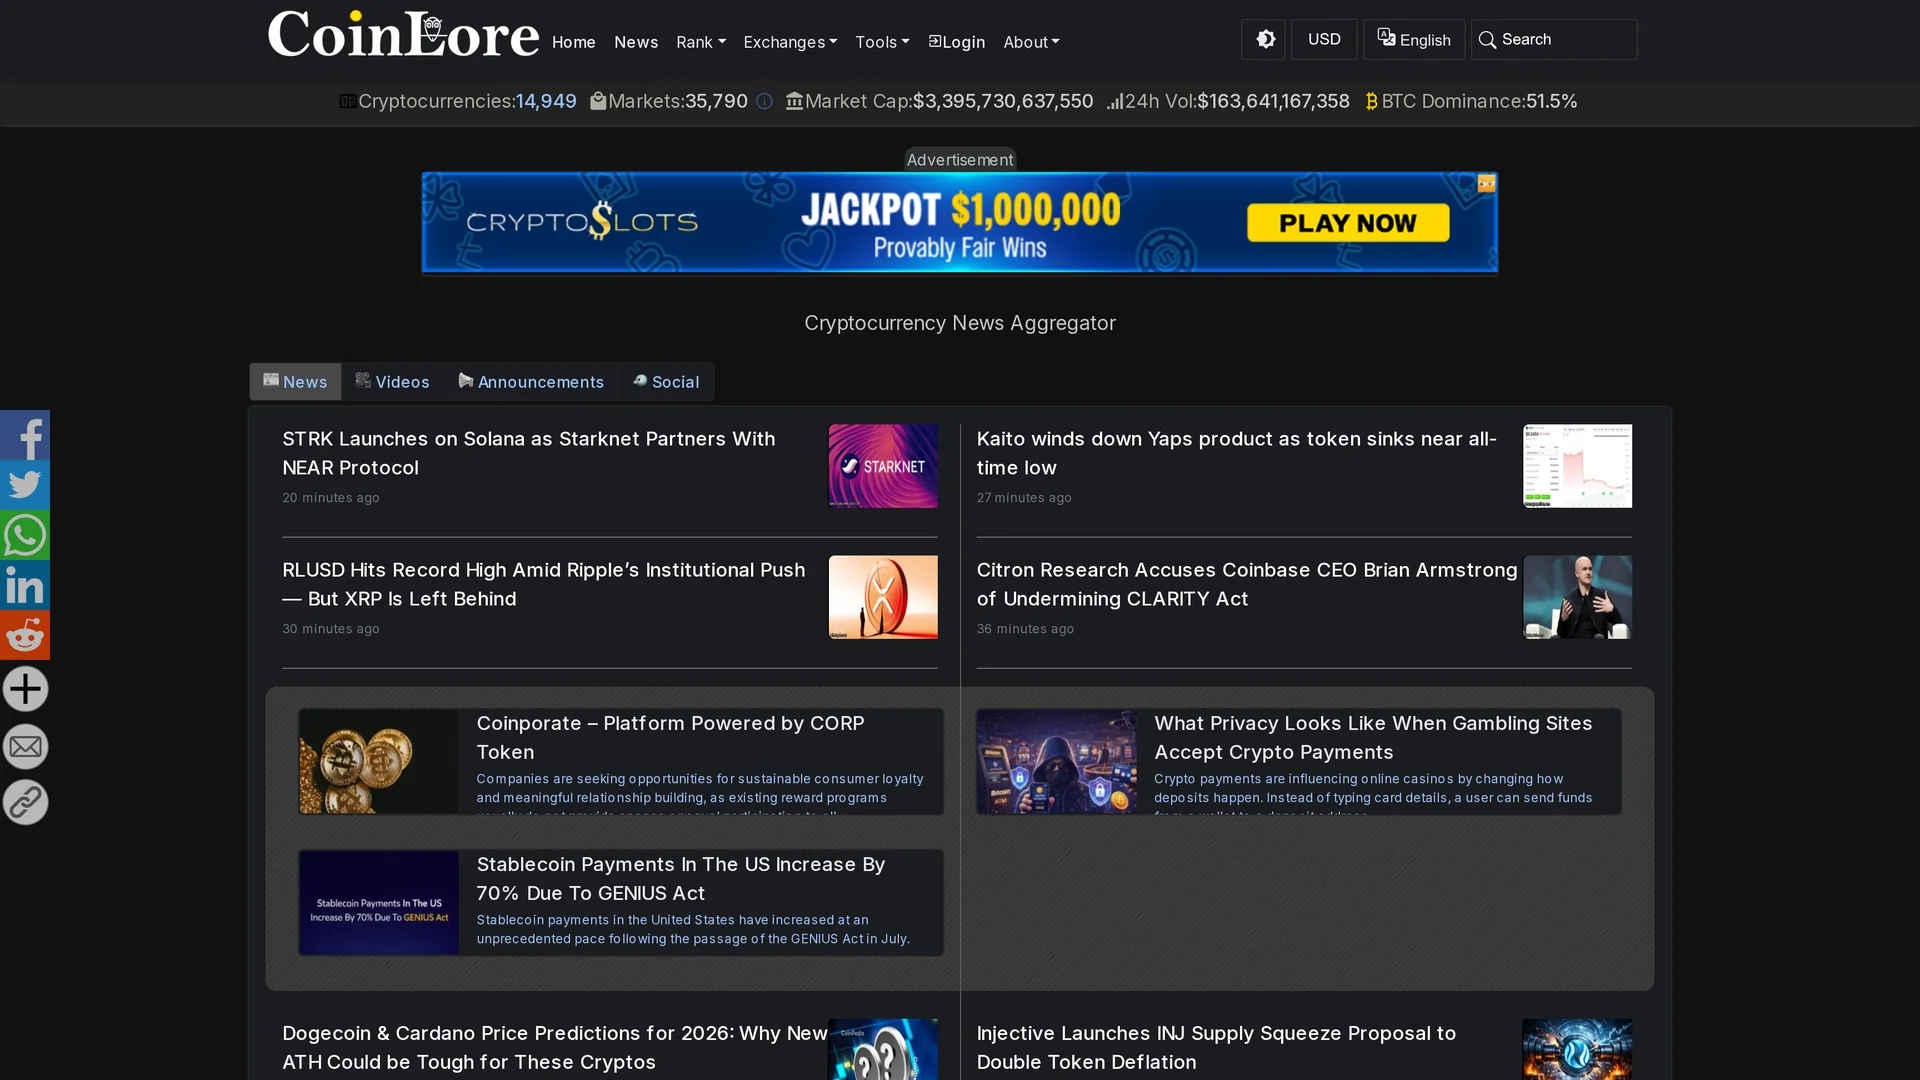
Task: Click the Cryptocurrency News Aggregator heading
Action: (x=960, y=323)
